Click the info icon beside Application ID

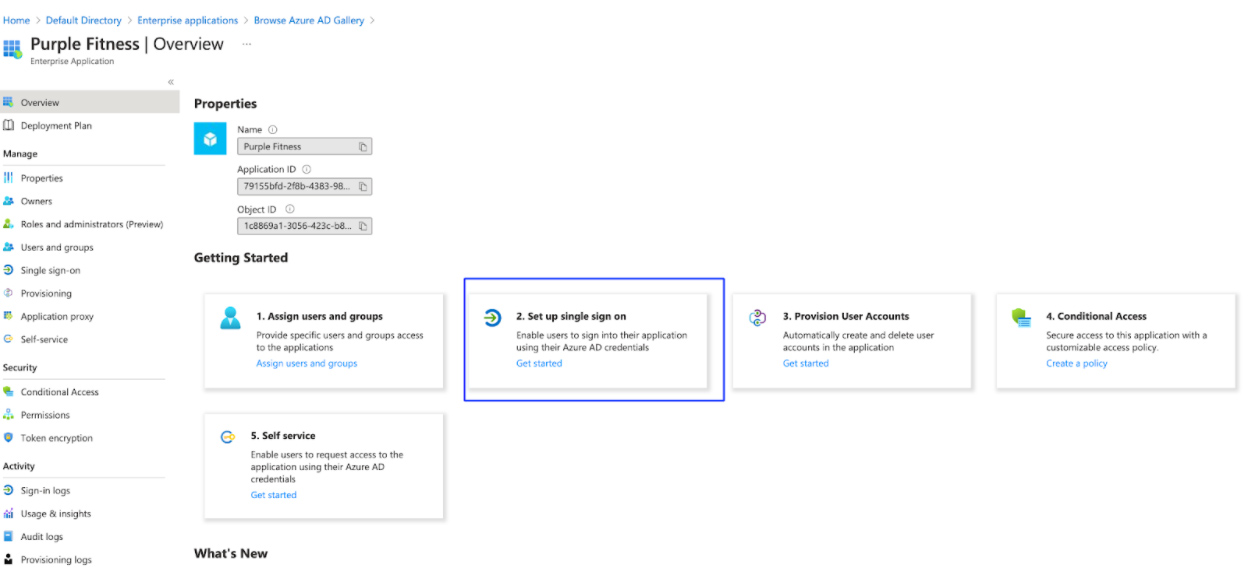tap(306, 169)
